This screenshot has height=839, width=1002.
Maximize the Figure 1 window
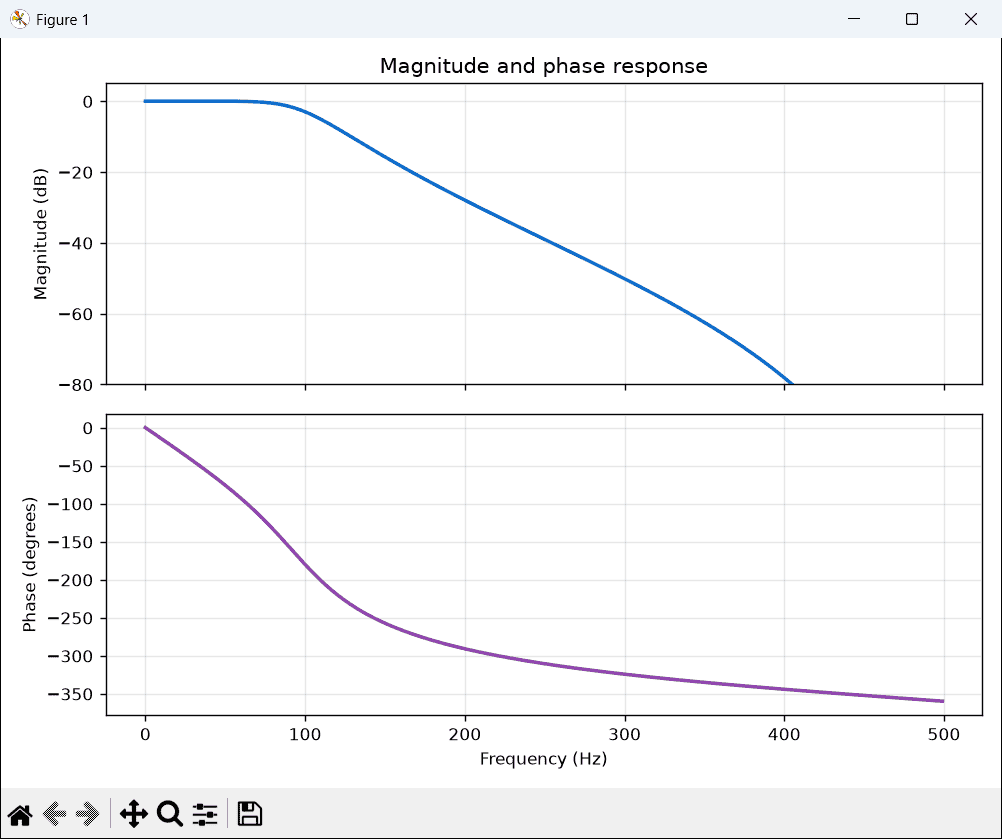point(912,19)
